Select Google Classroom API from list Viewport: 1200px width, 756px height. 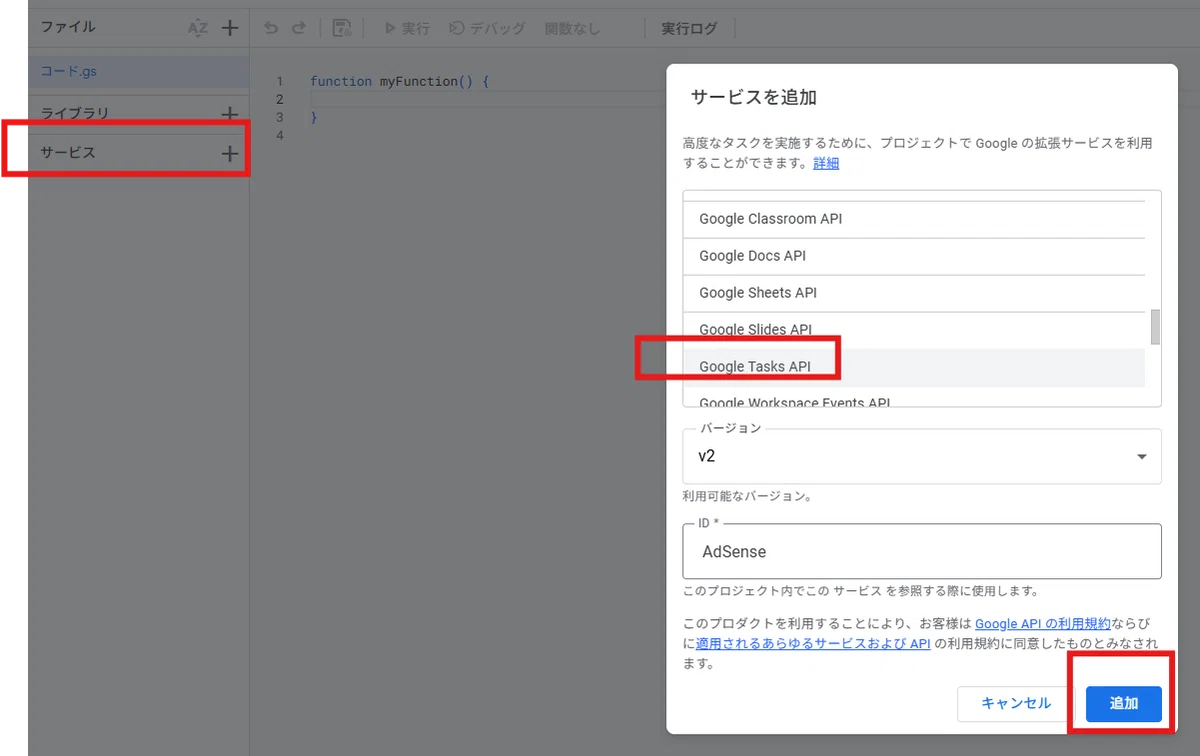pyautogui.click(x=914, y=219)
